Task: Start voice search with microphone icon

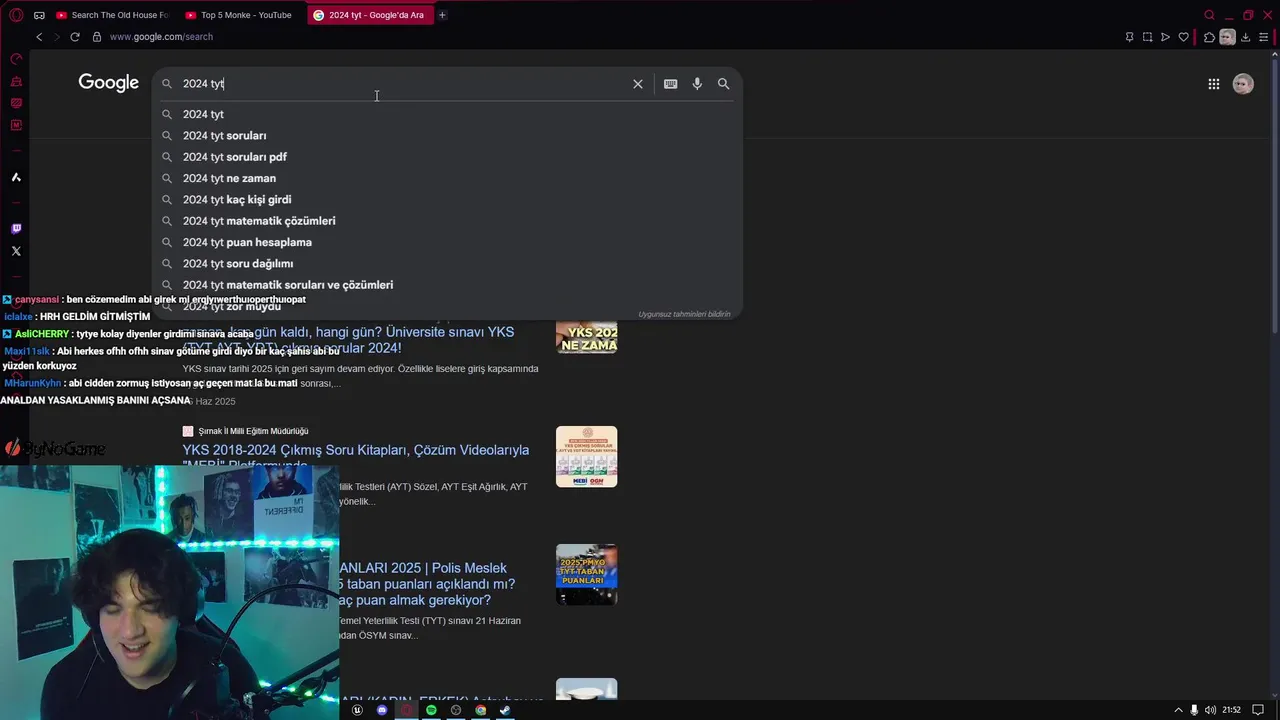Action: (697, 84)
